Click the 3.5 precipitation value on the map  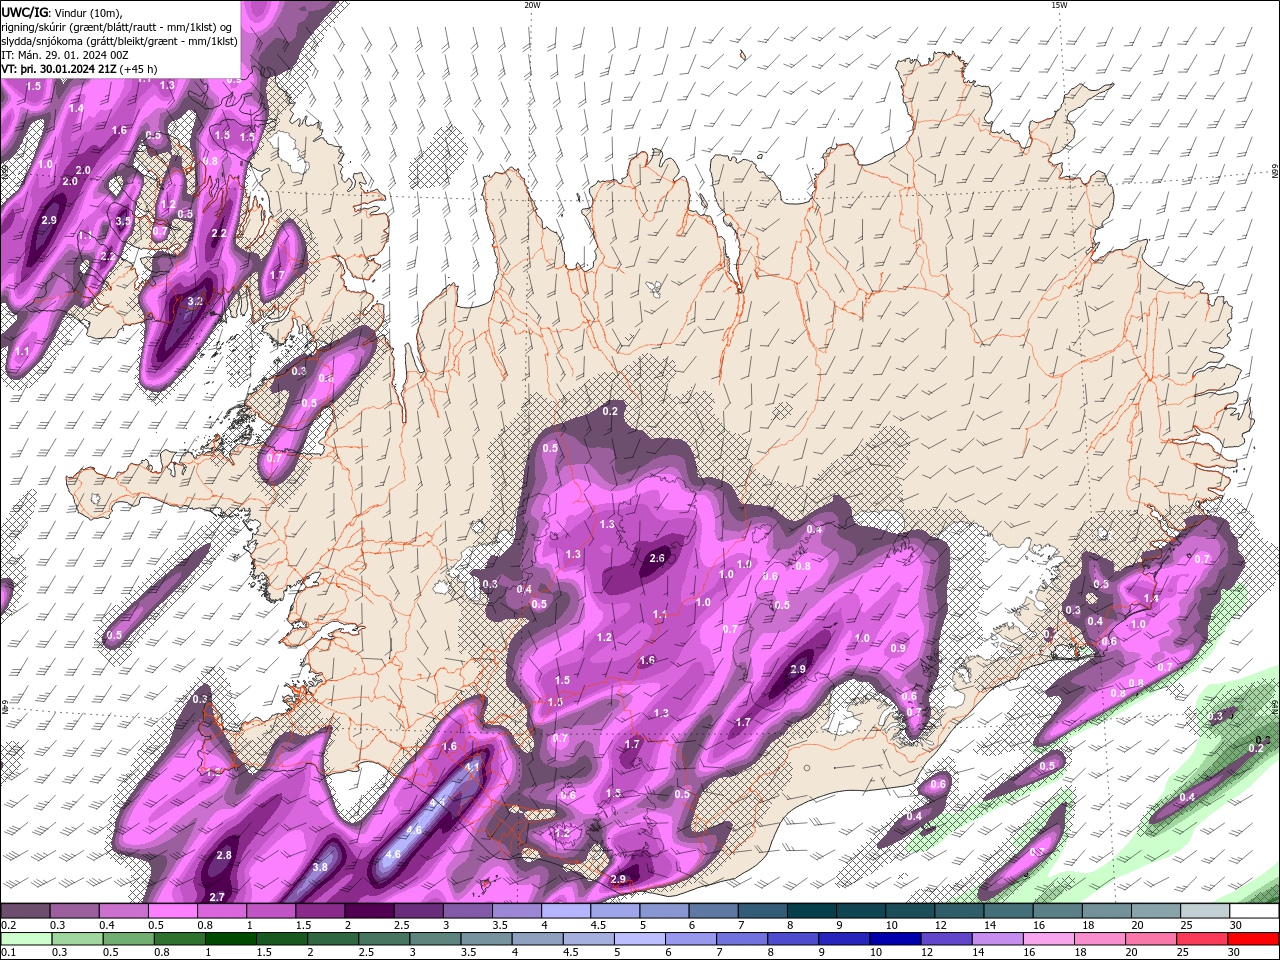pos(123,221)
